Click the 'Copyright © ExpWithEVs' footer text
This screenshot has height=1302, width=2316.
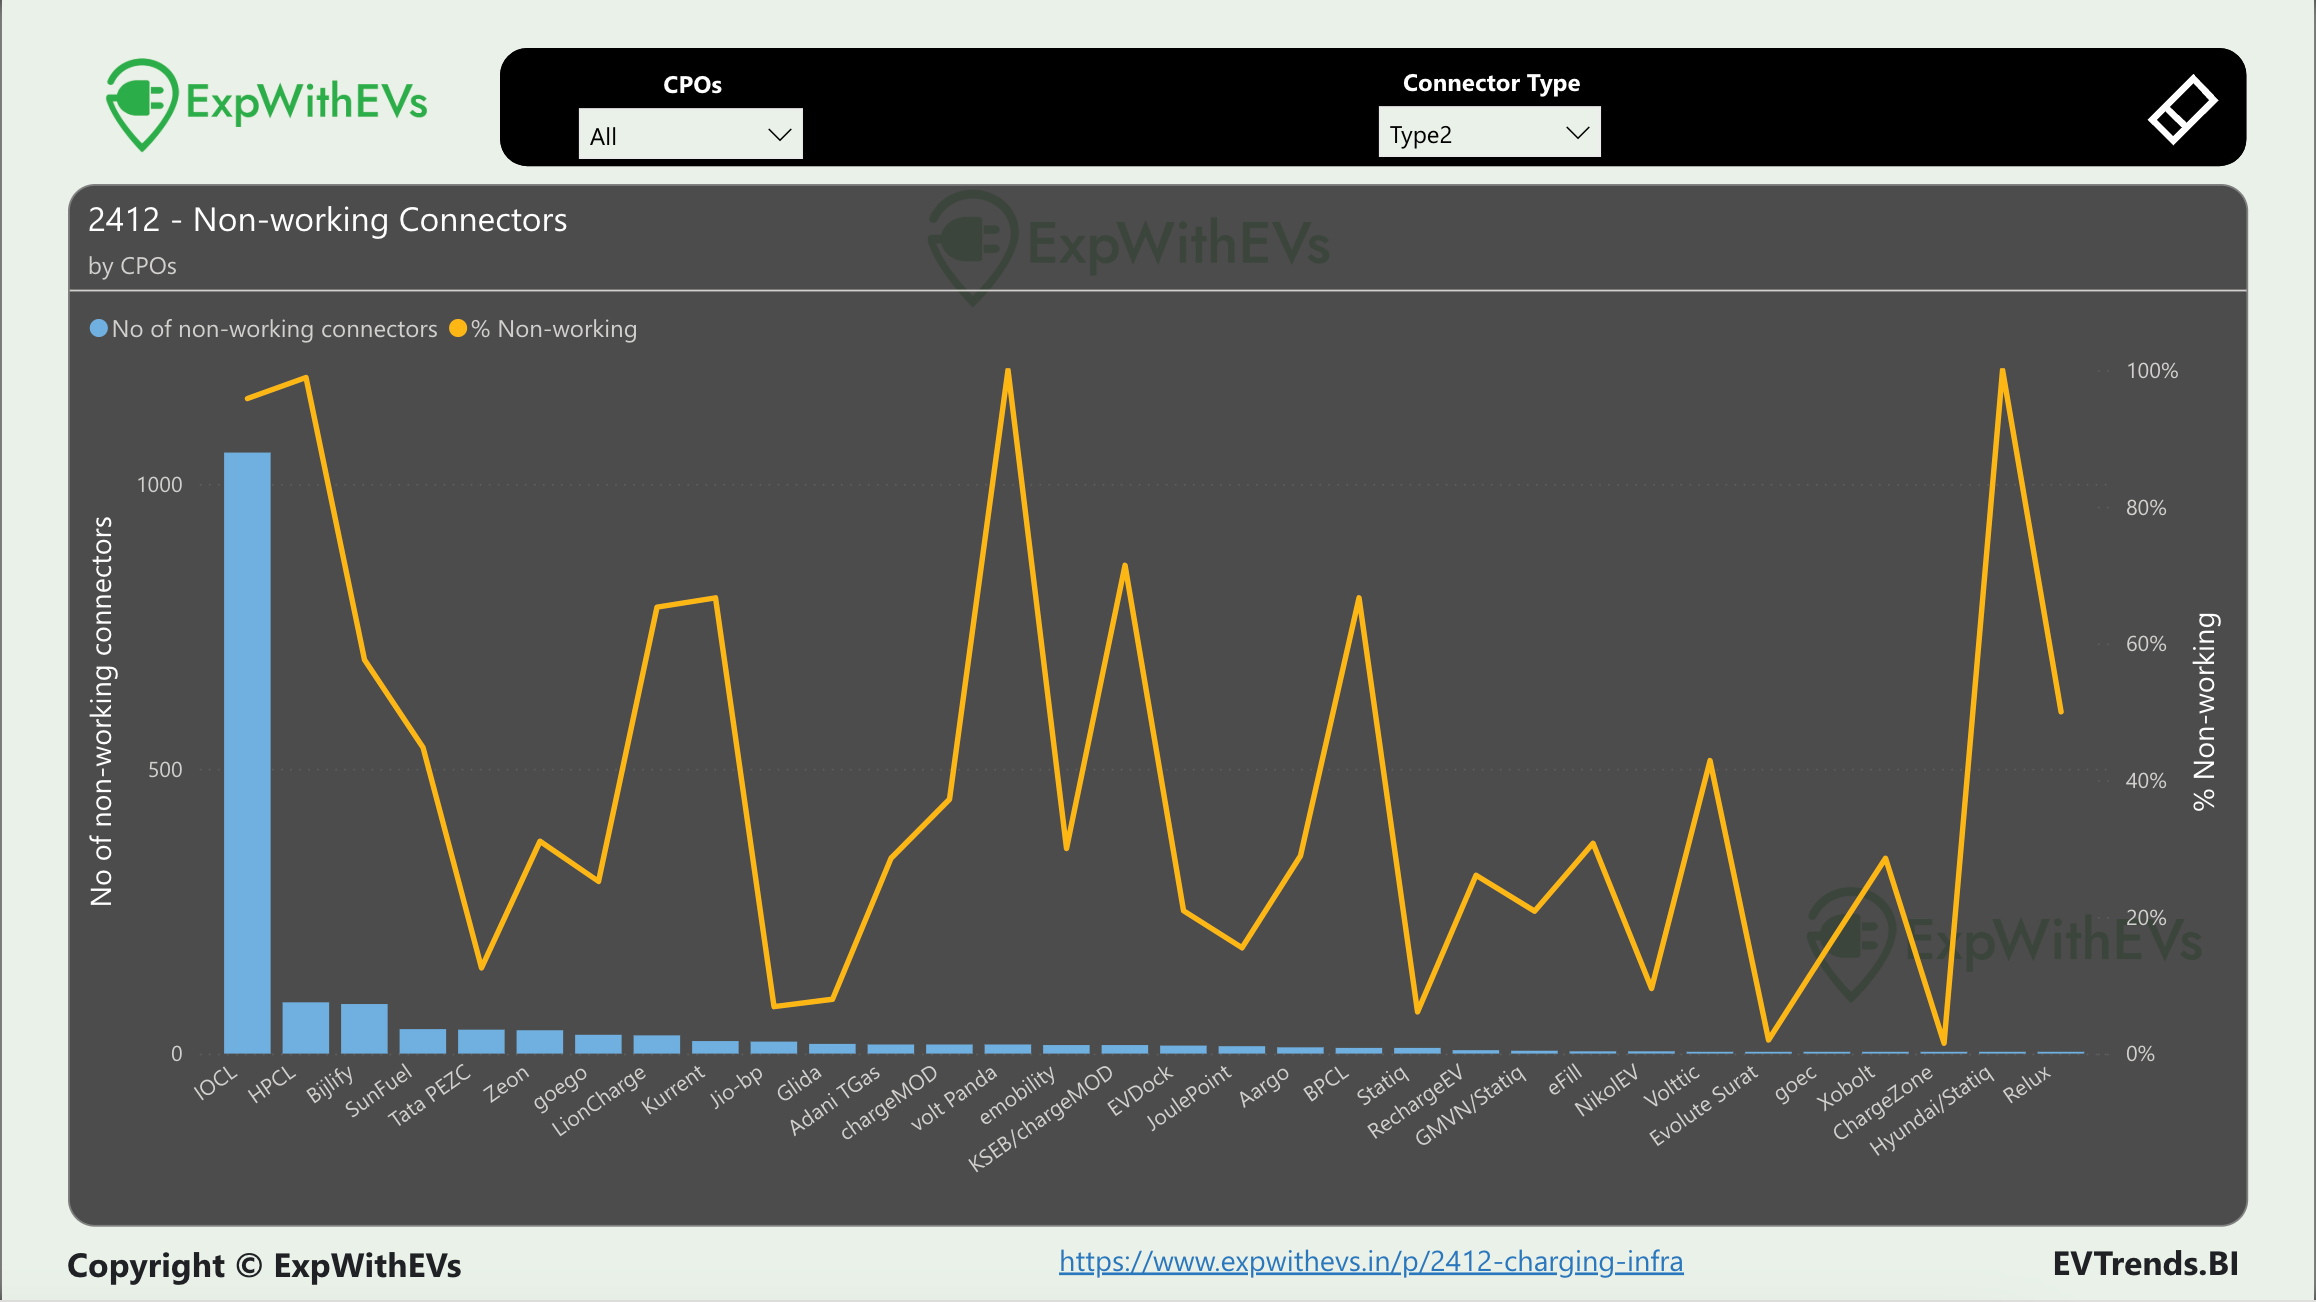click(265, 1266)
